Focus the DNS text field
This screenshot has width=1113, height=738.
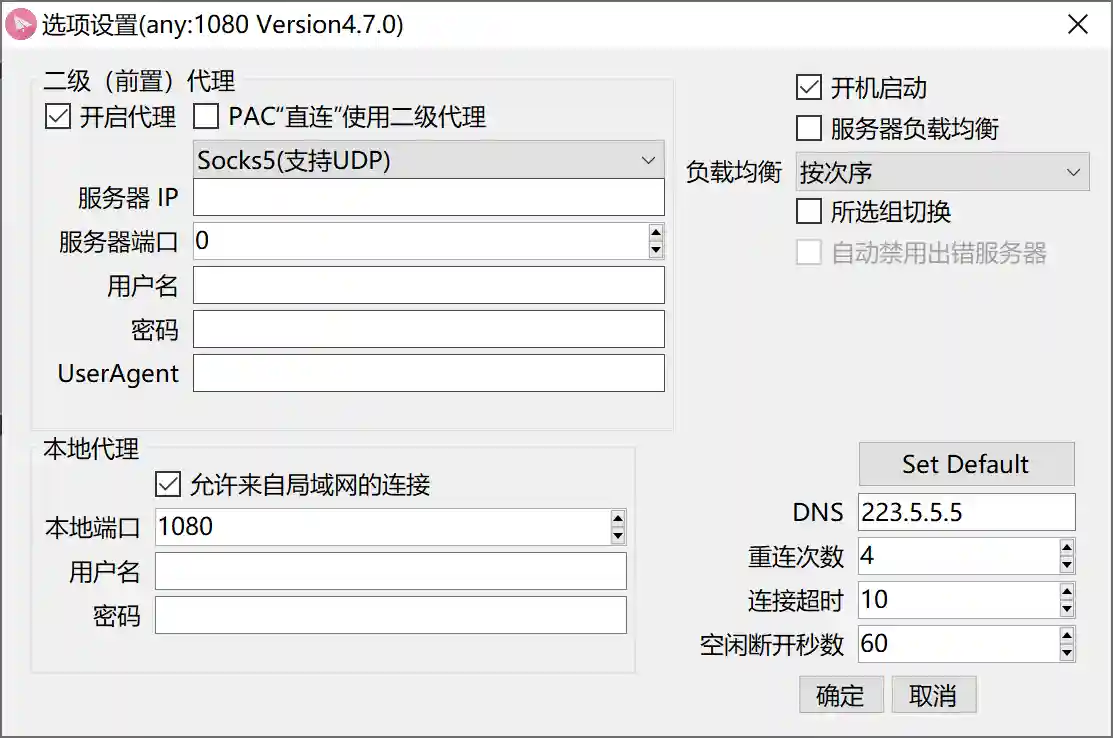[x=966, y=512]
